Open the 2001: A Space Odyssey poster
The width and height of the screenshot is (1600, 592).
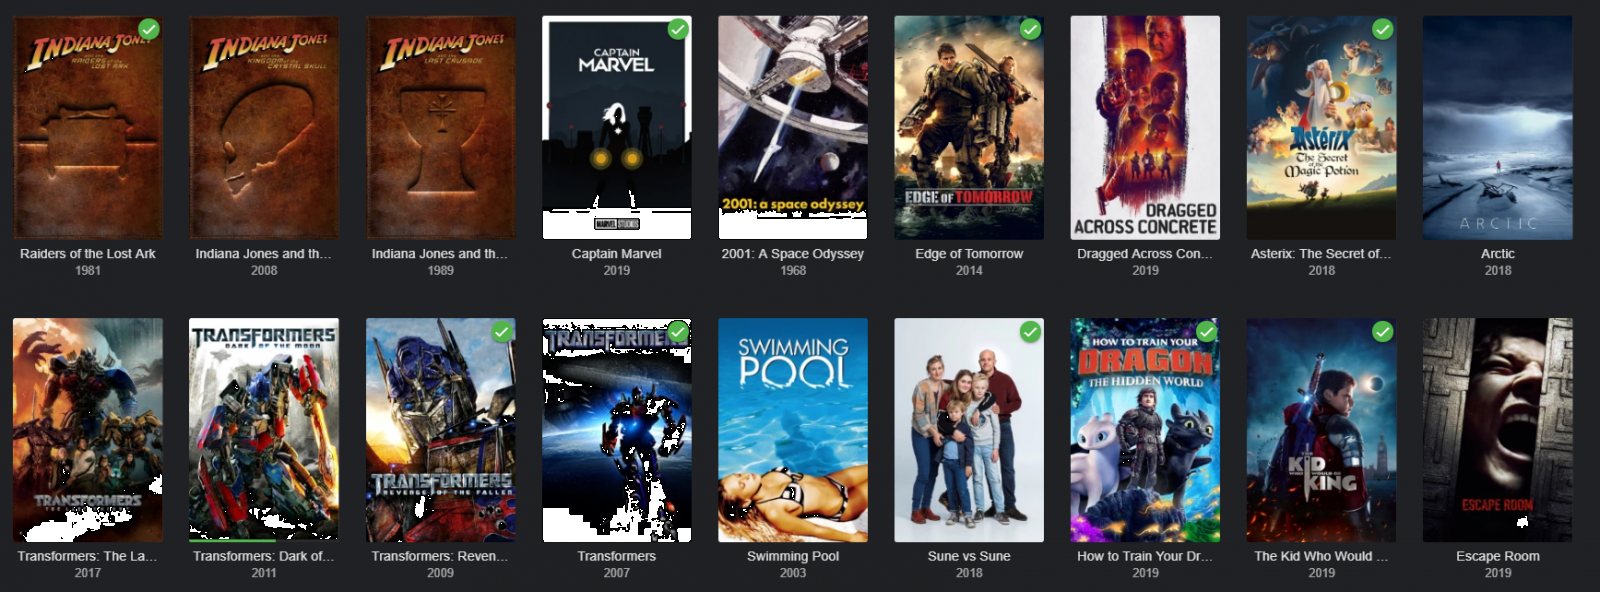tap(793, 128)
